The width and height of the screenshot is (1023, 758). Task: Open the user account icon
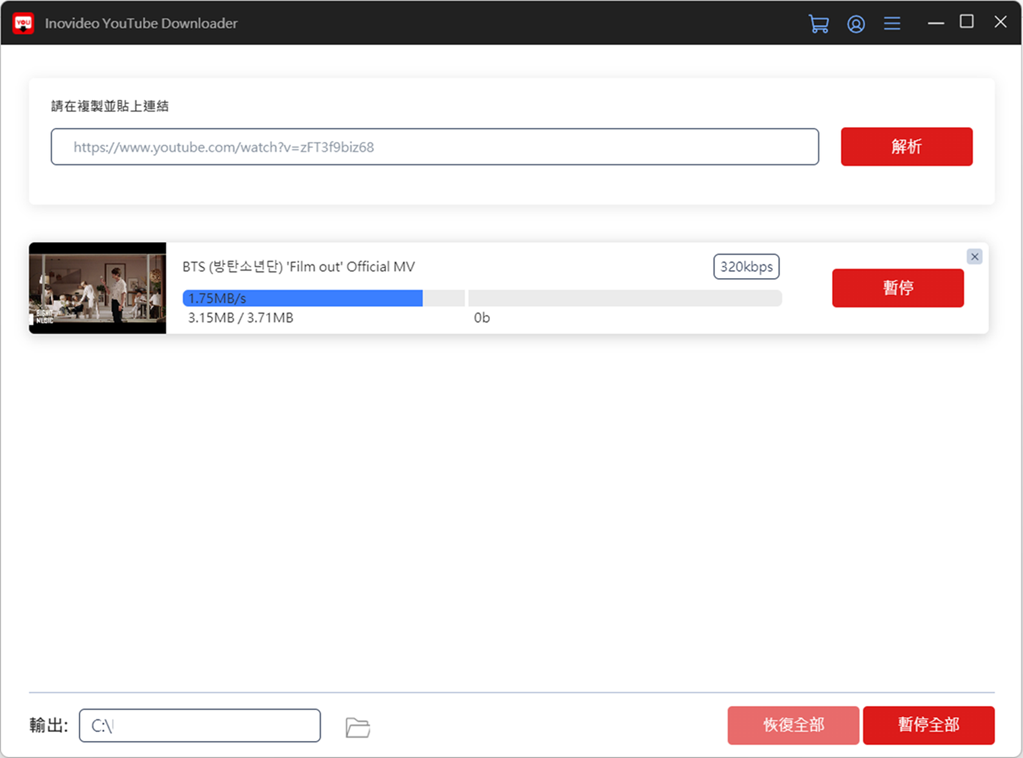856,24
